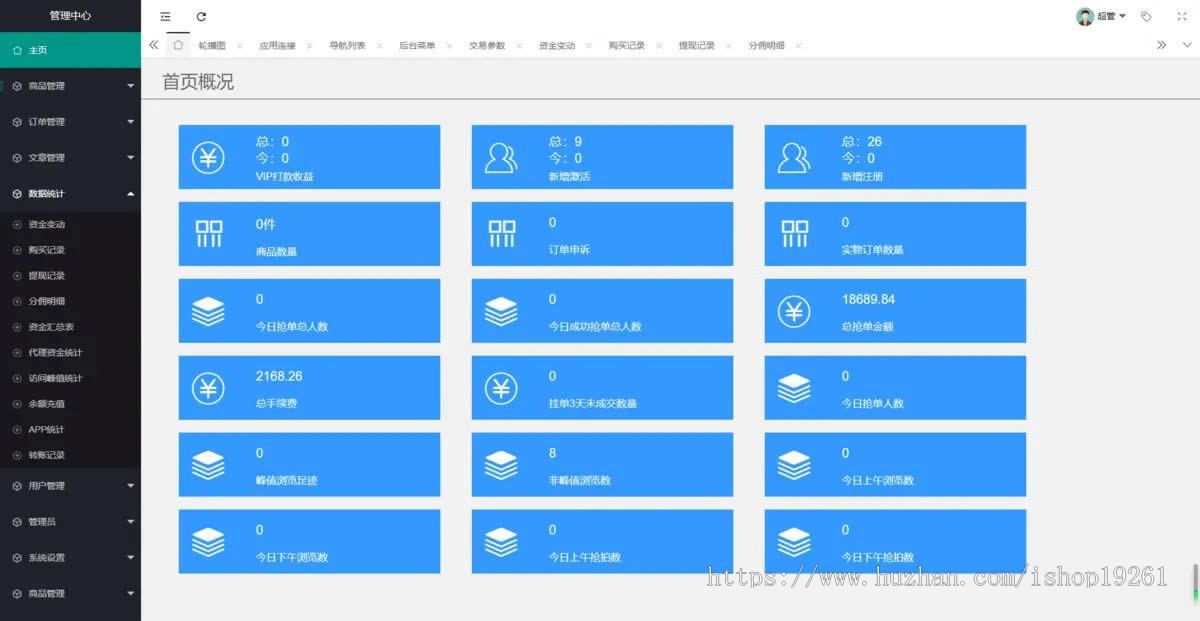Image resolution: width=1200 pixels, height=621 pixels.
Task: Click the stack icon on 非峰值浏览数 card
Action: click(501, 465)
